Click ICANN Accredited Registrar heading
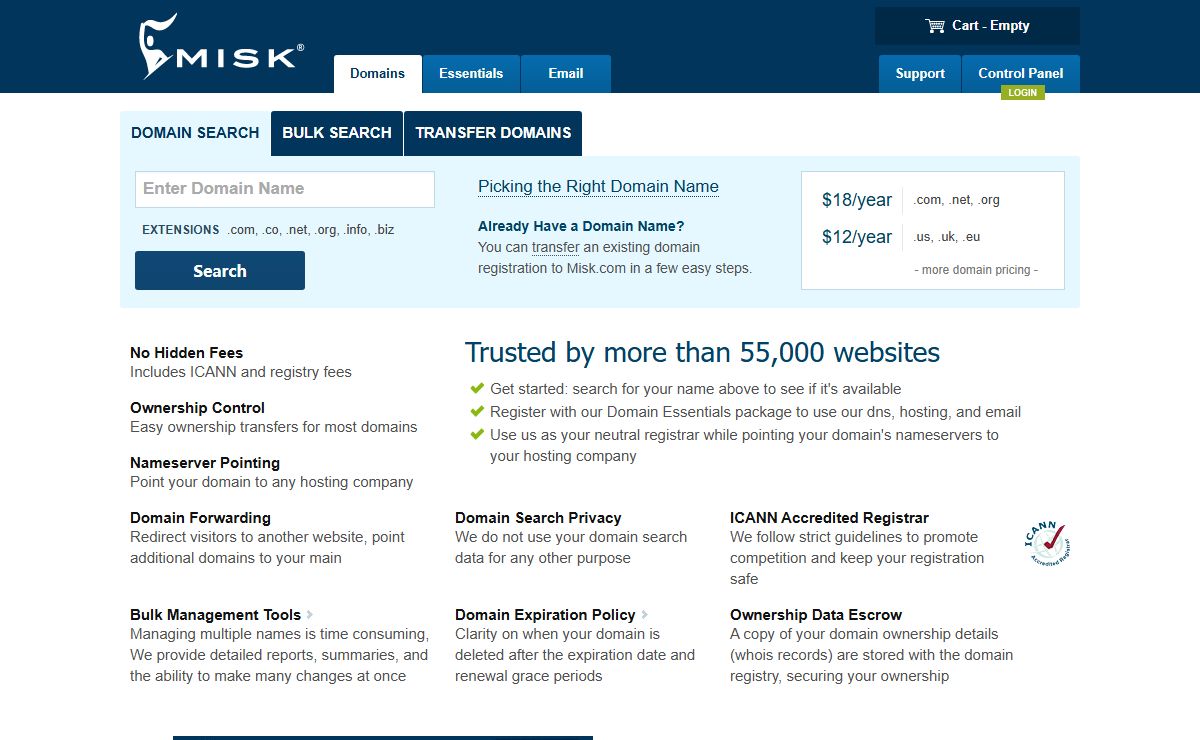The image size is (1200, 740). [829, 518]
